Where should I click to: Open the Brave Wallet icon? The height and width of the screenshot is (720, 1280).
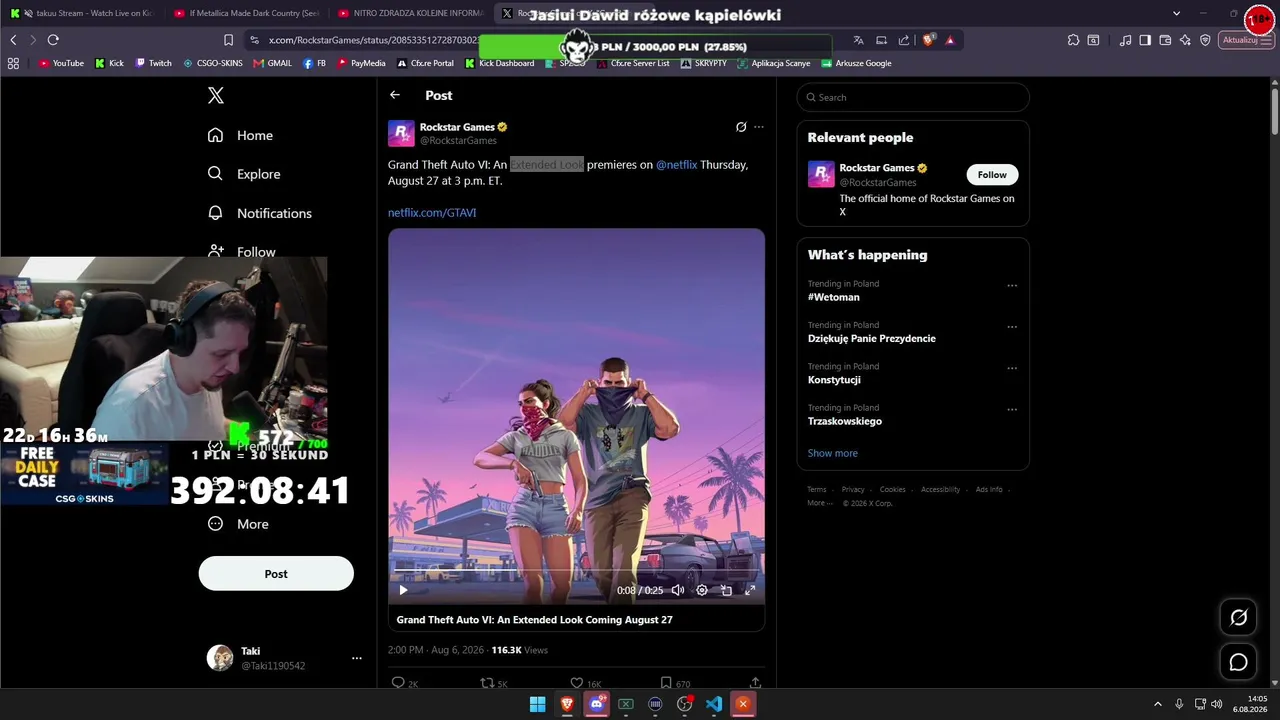[x=1165, y=40]
